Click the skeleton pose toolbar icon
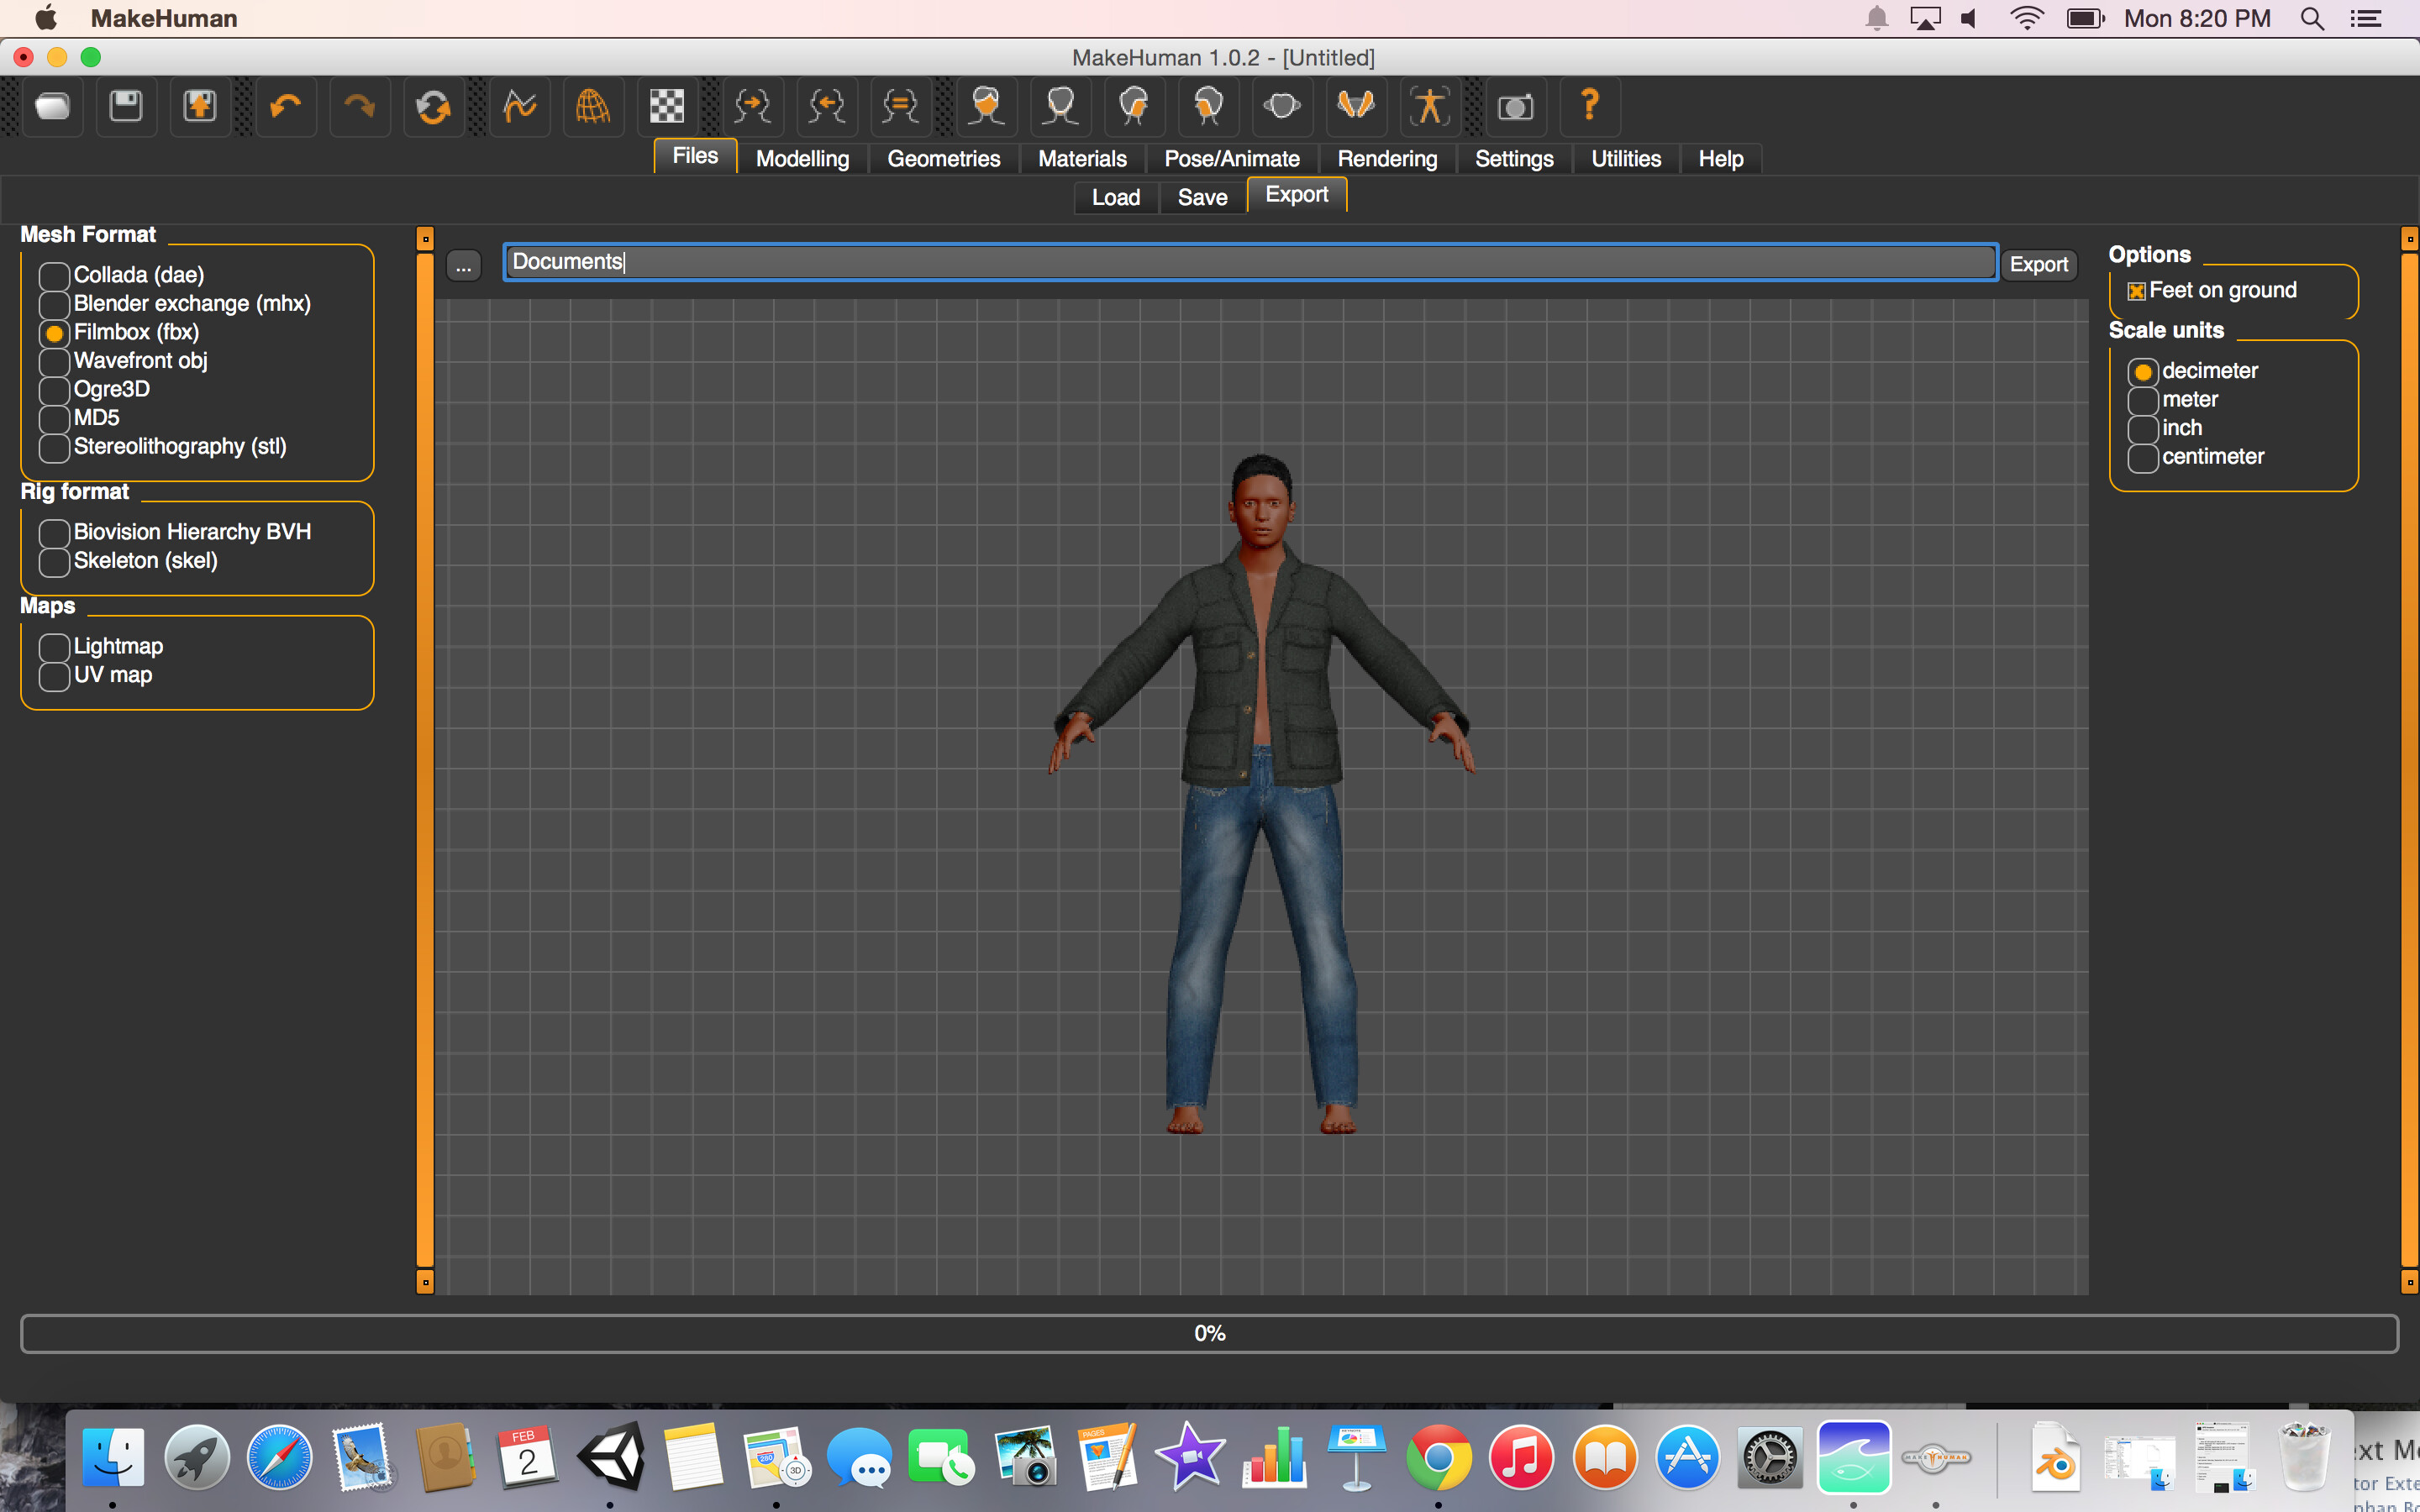The image size is (2420, 1512). (1429, 107)
